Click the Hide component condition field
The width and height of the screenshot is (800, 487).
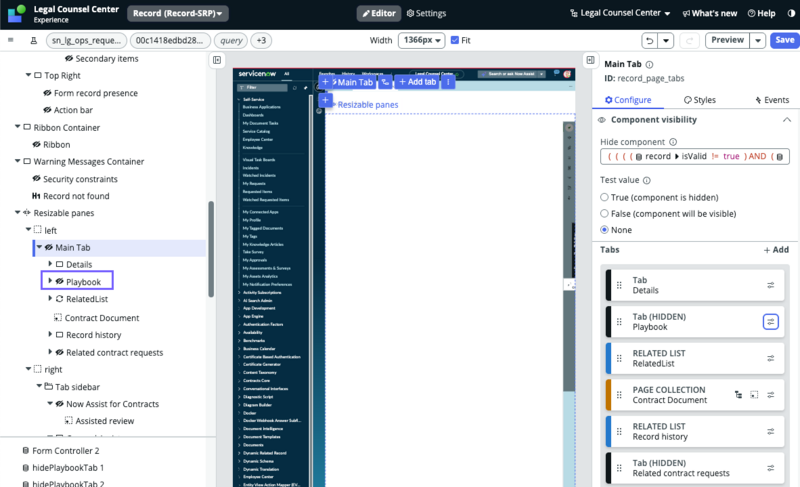[x=695, y=157]
